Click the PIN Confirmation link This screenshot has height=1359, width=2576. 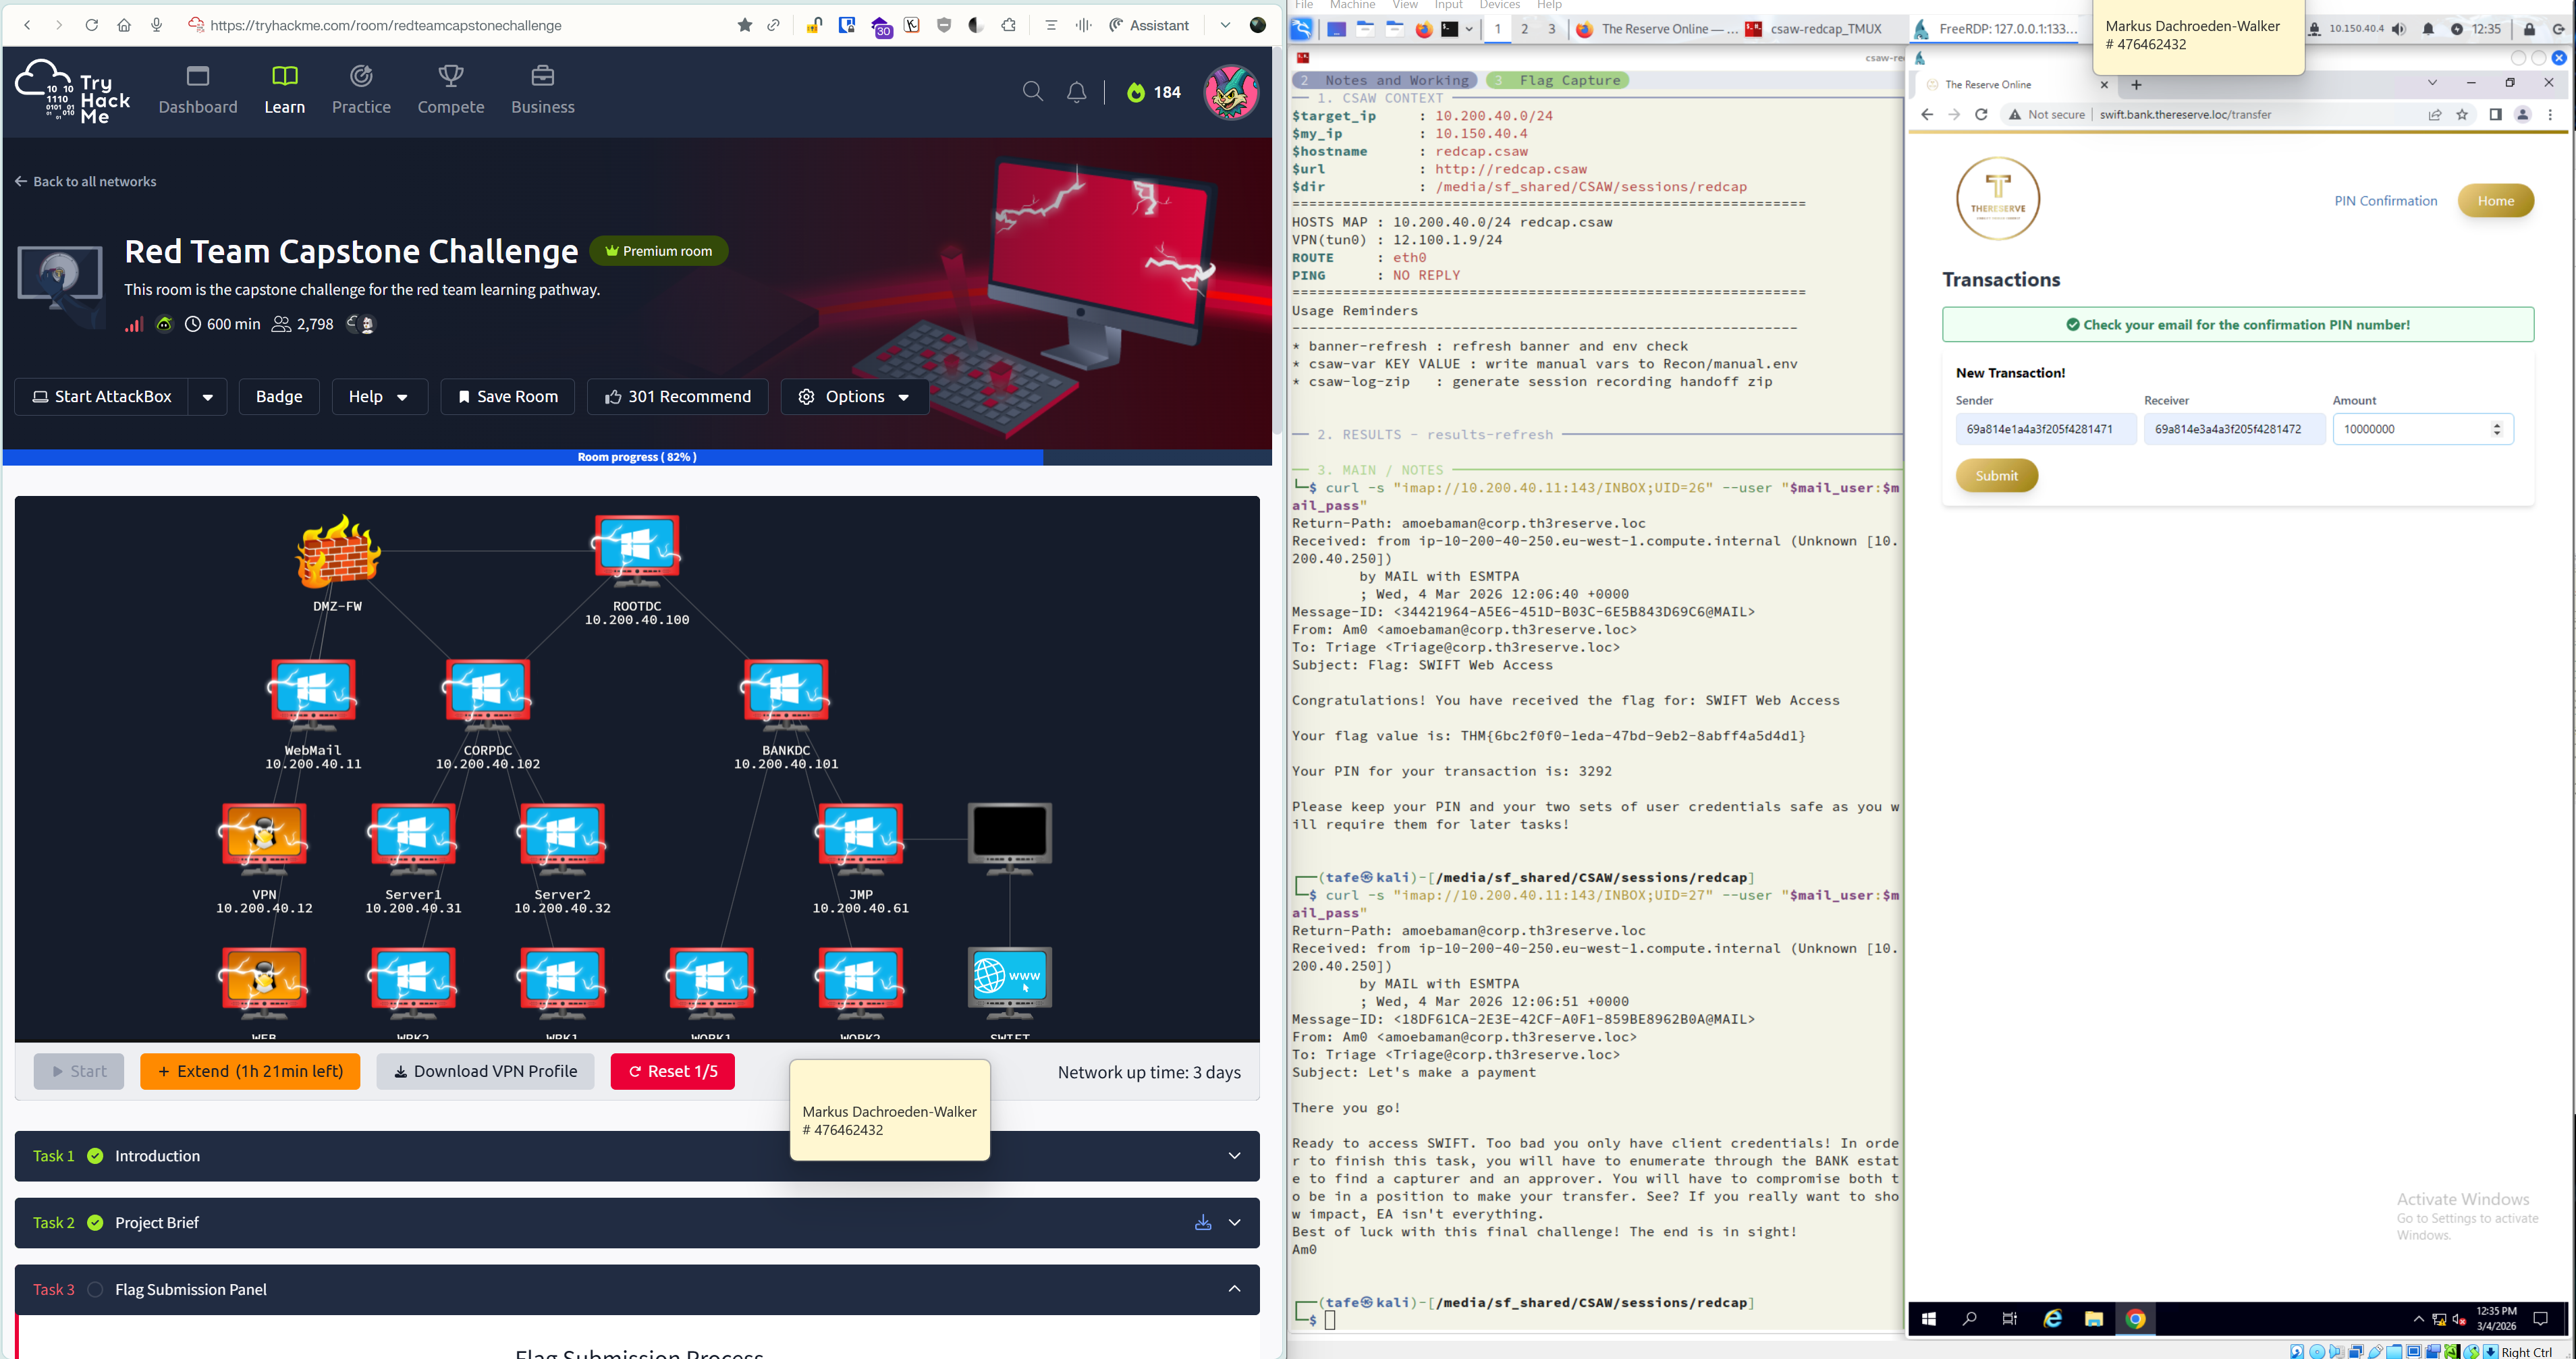click(2385, 201)
